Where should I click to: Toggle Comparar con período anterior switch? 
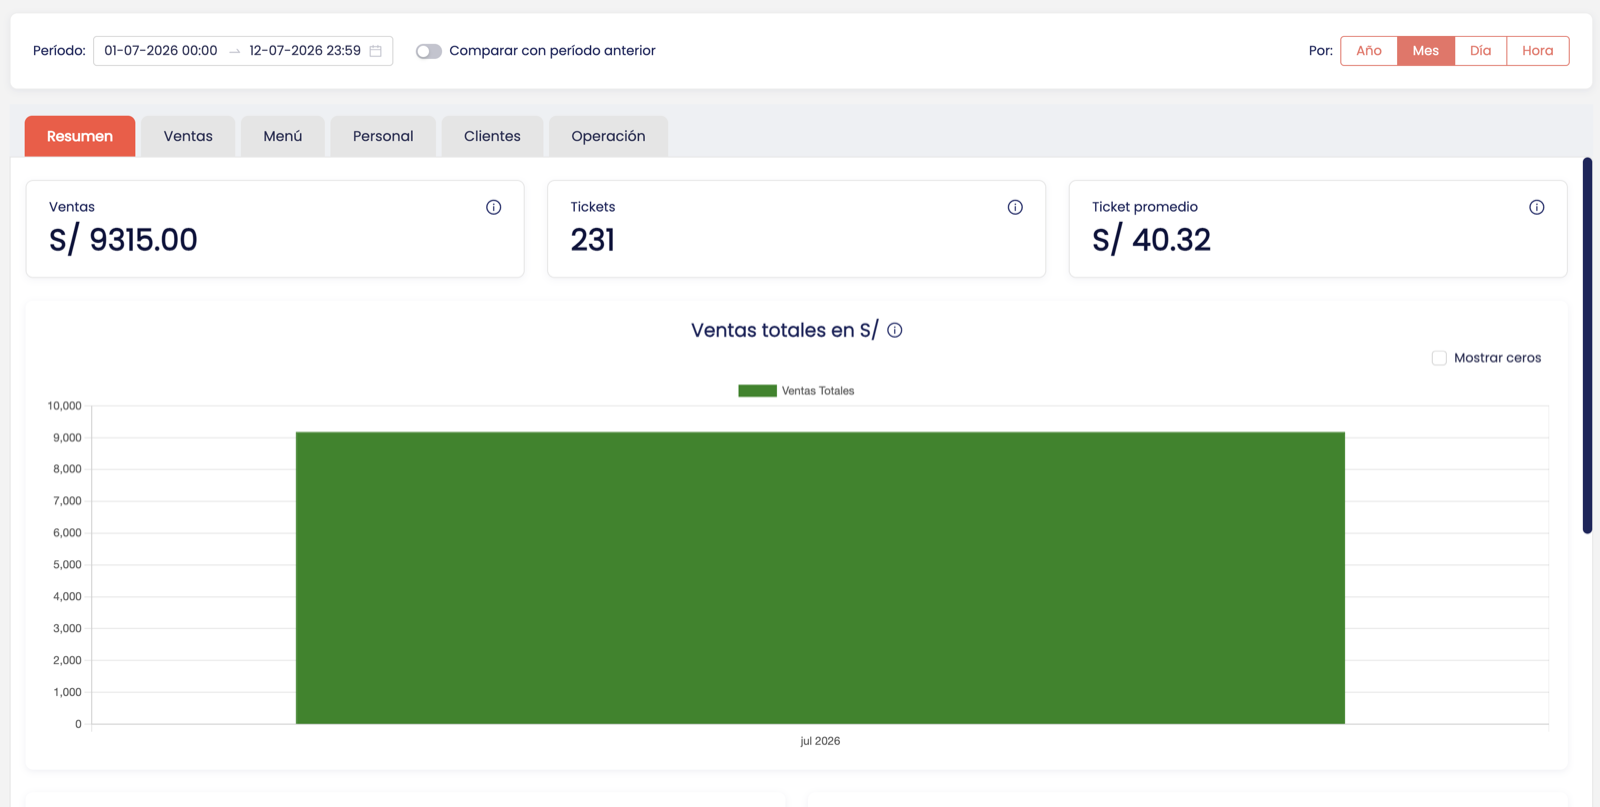point(429,51)
